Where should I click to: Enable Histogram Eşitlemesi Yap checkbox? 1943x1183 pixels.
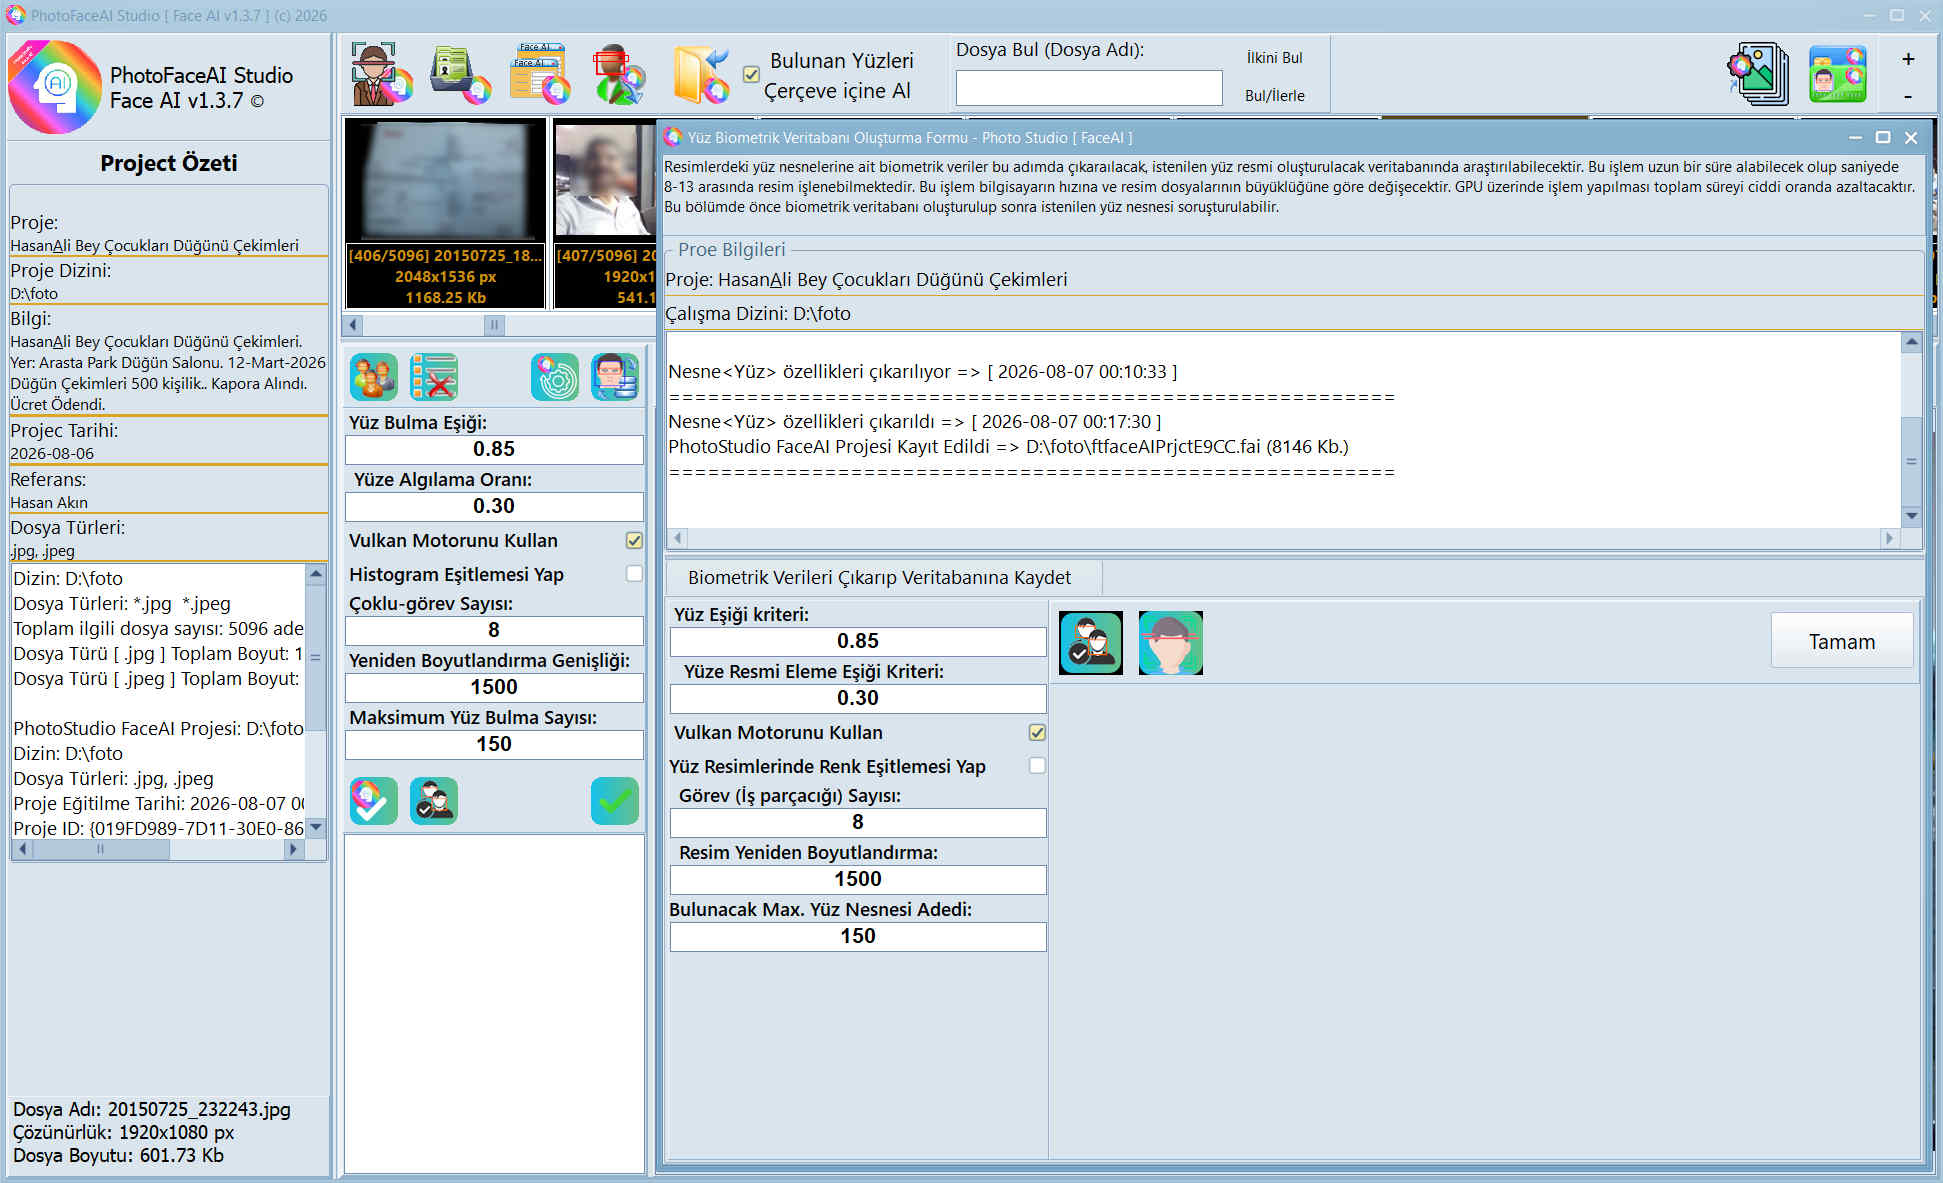634,574
